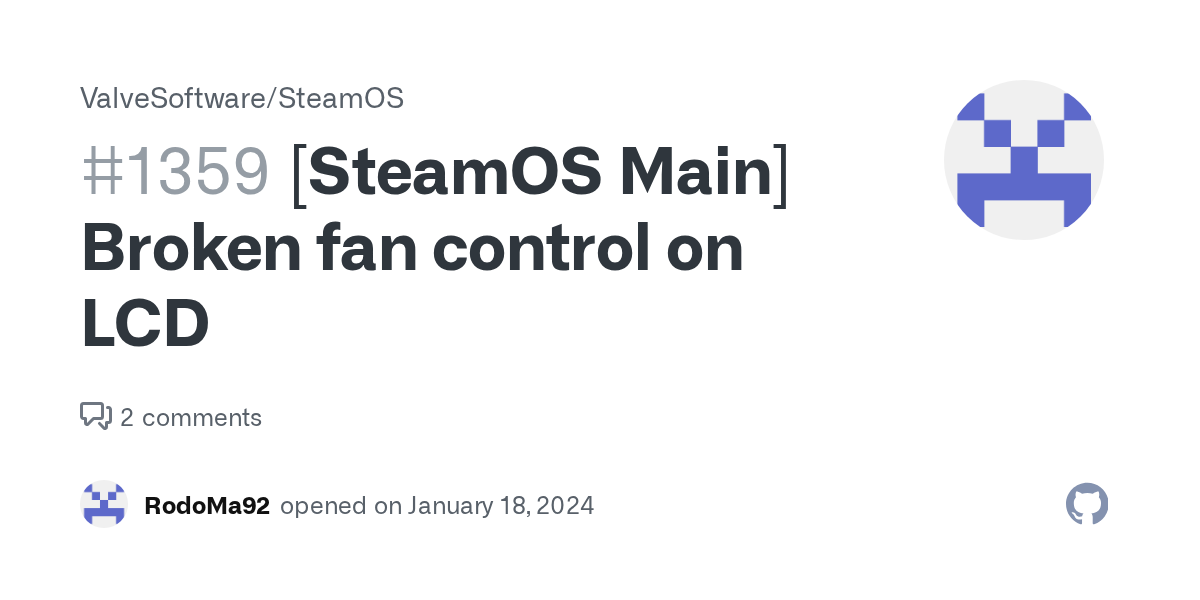
Task: Click the large identicon avatar image
Action: pyautogui.click(x=1024, y=160)
